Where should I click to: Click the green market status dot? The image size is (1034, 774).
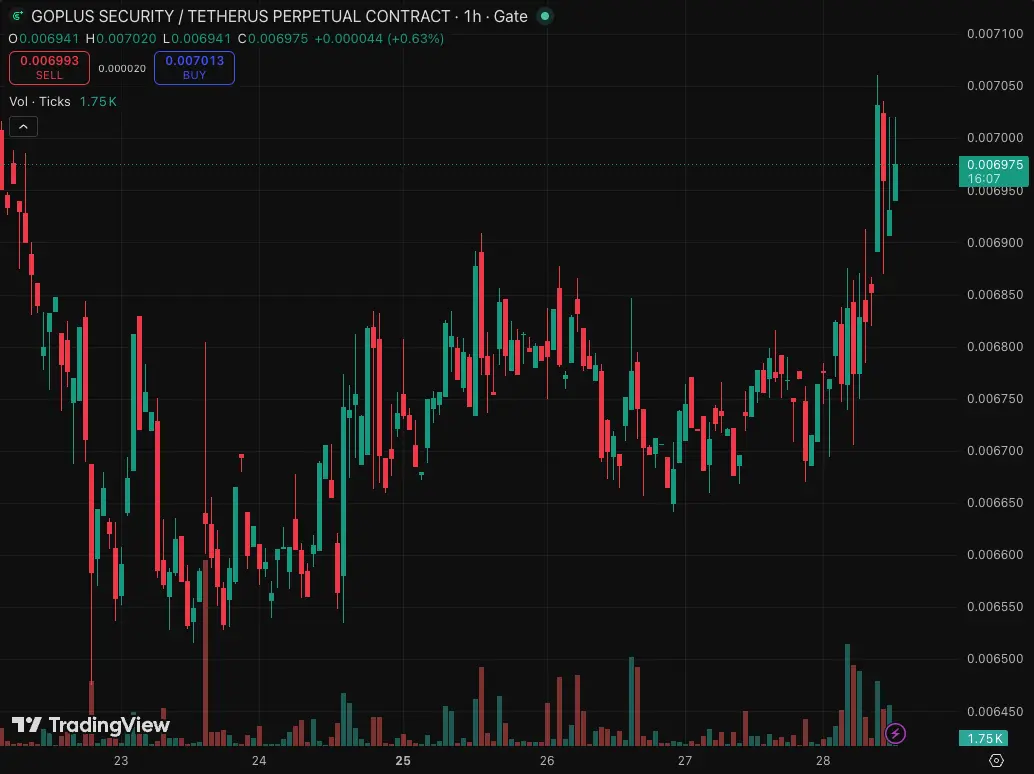545,16
